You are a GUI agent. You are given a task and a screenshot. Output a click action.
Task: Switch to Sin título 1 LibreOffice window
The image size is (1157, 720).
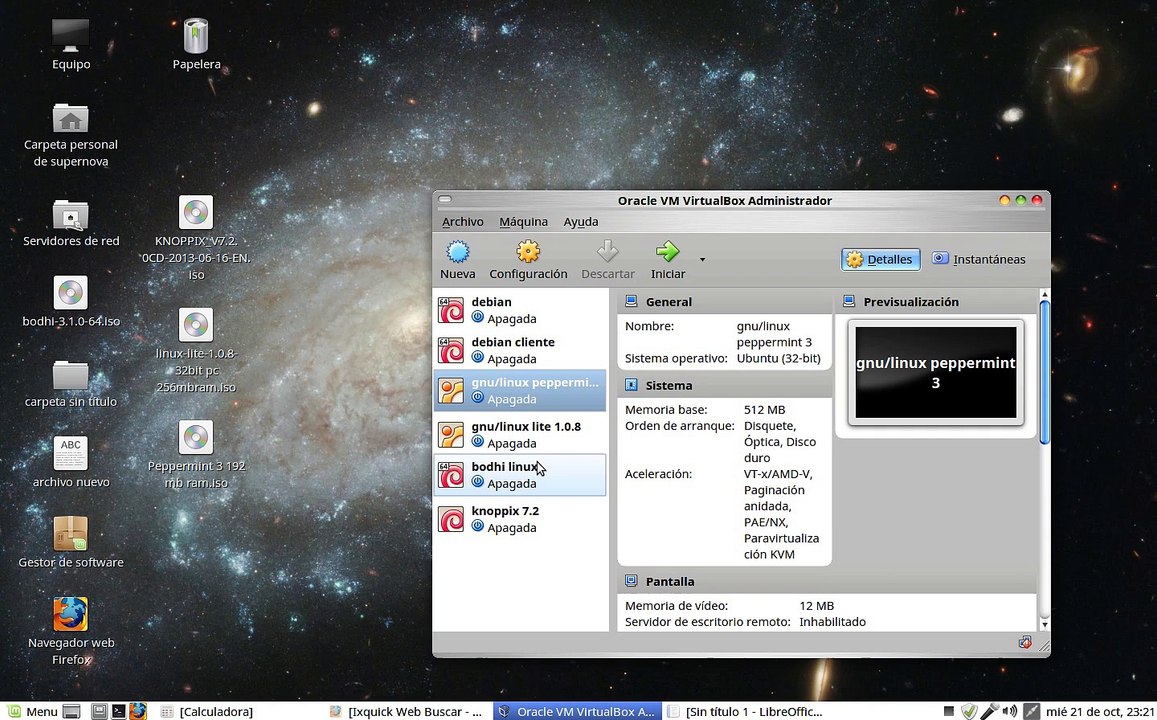[745, 711]
